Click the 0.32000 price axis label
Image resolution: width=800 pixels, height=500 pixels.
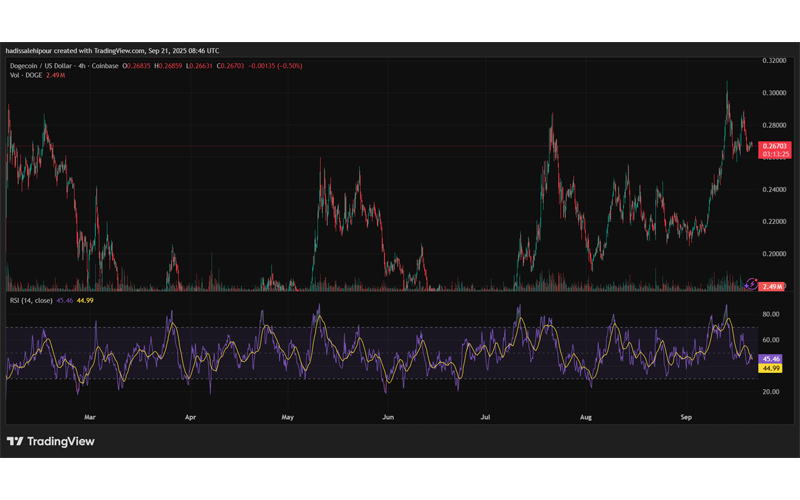tap(773, 61)
